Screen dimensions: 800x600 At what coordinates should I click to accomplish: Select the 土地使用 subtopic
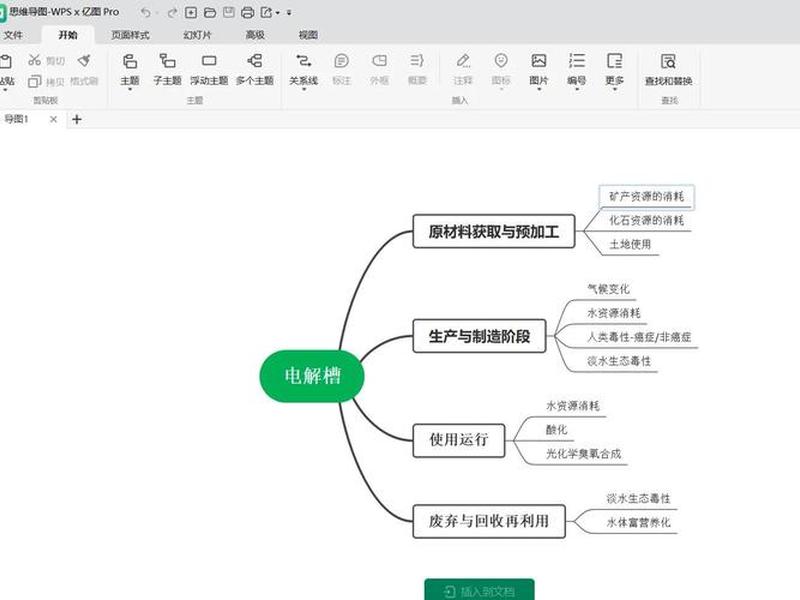tap(631, 244)
